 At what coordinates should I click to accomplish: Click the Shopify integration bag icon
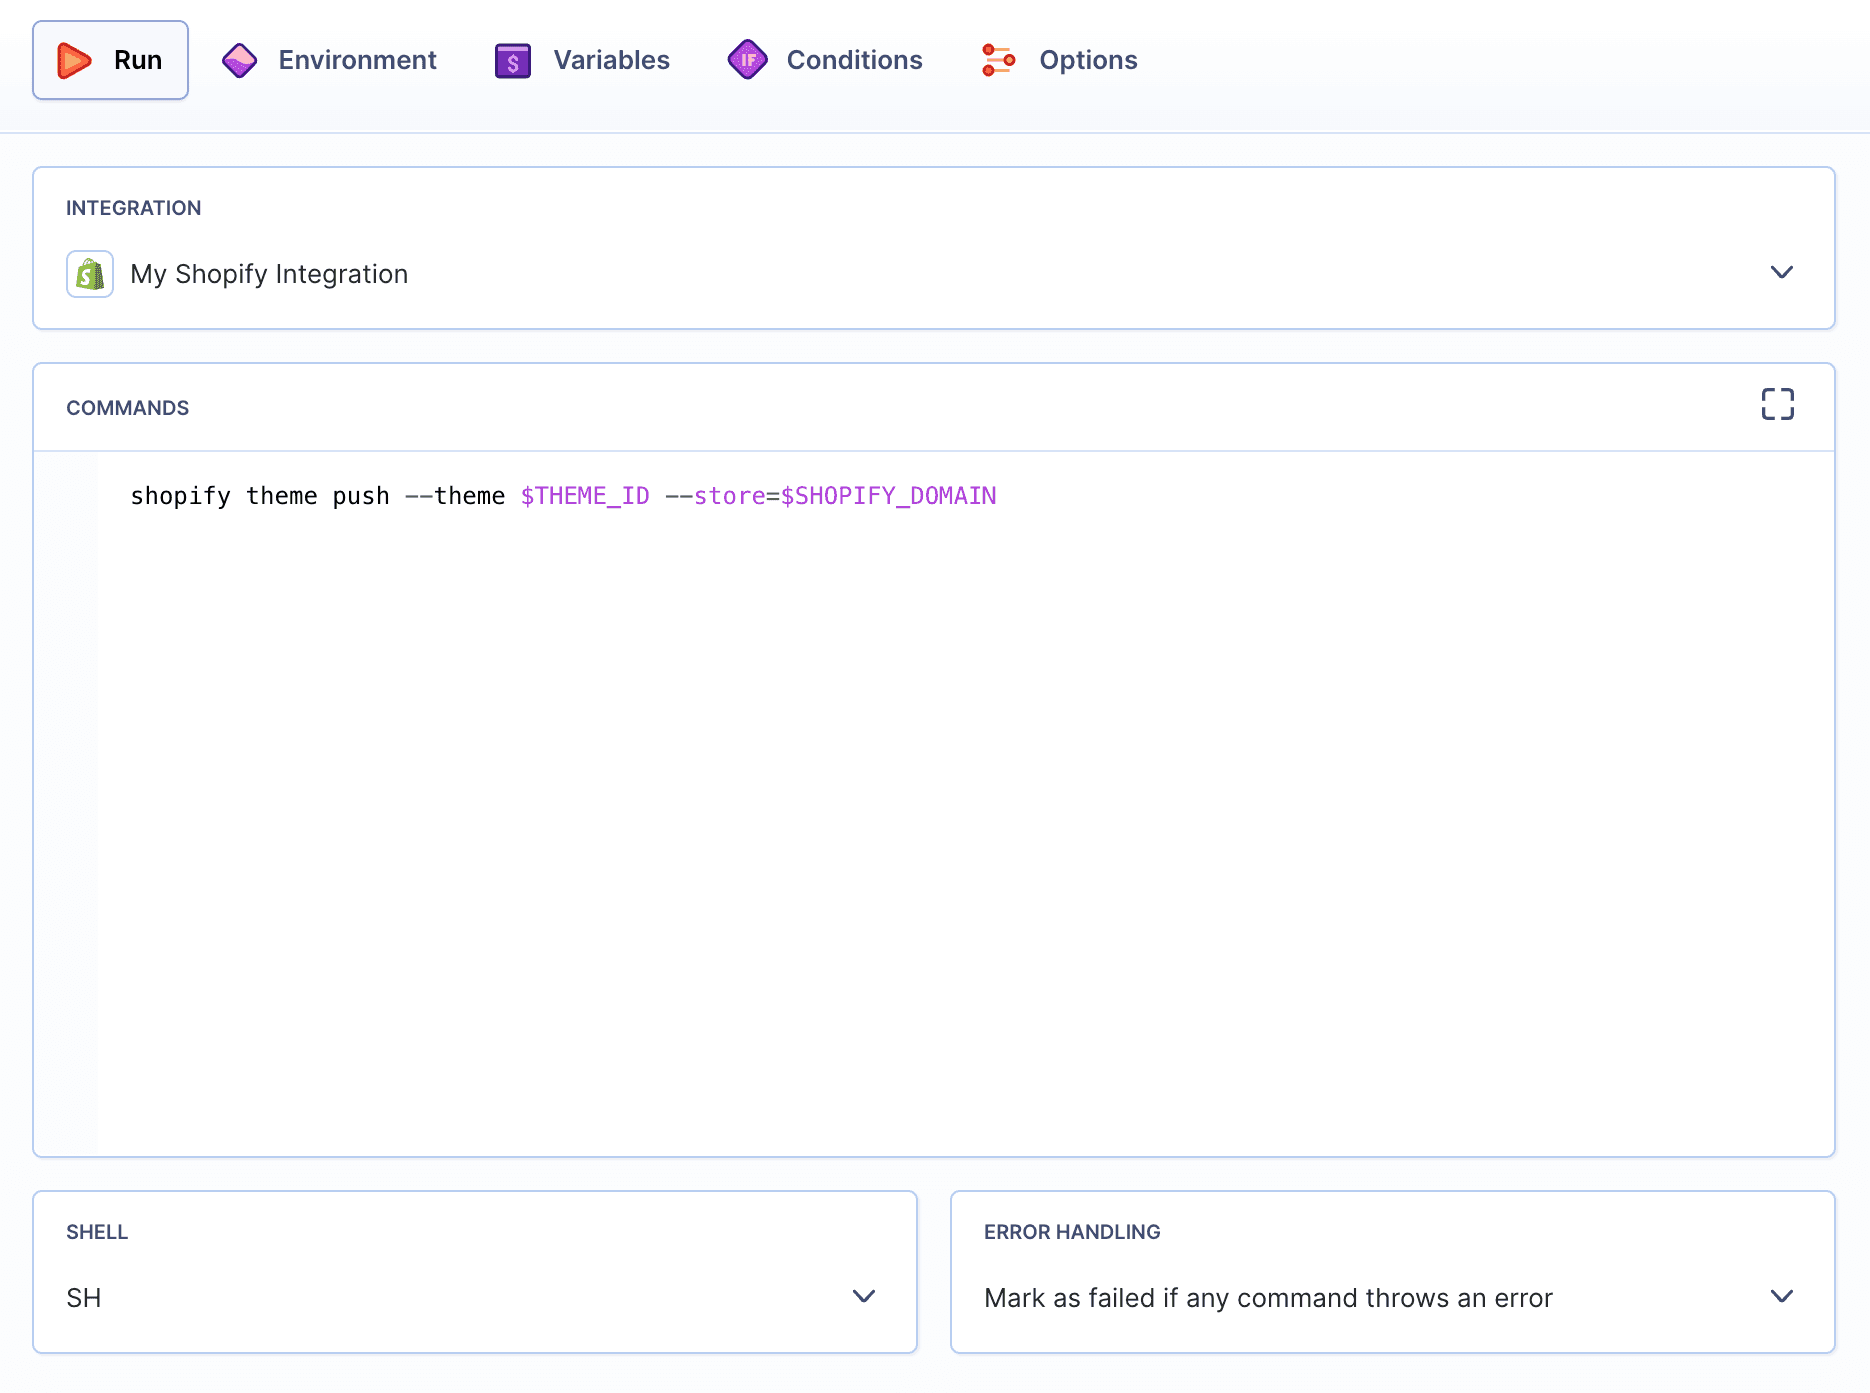[x=89, y=273]
